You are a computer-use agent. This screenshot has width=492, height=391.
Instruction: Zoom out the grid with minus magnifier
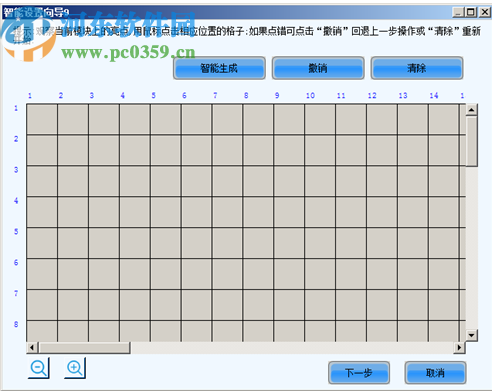click(39, 368)
